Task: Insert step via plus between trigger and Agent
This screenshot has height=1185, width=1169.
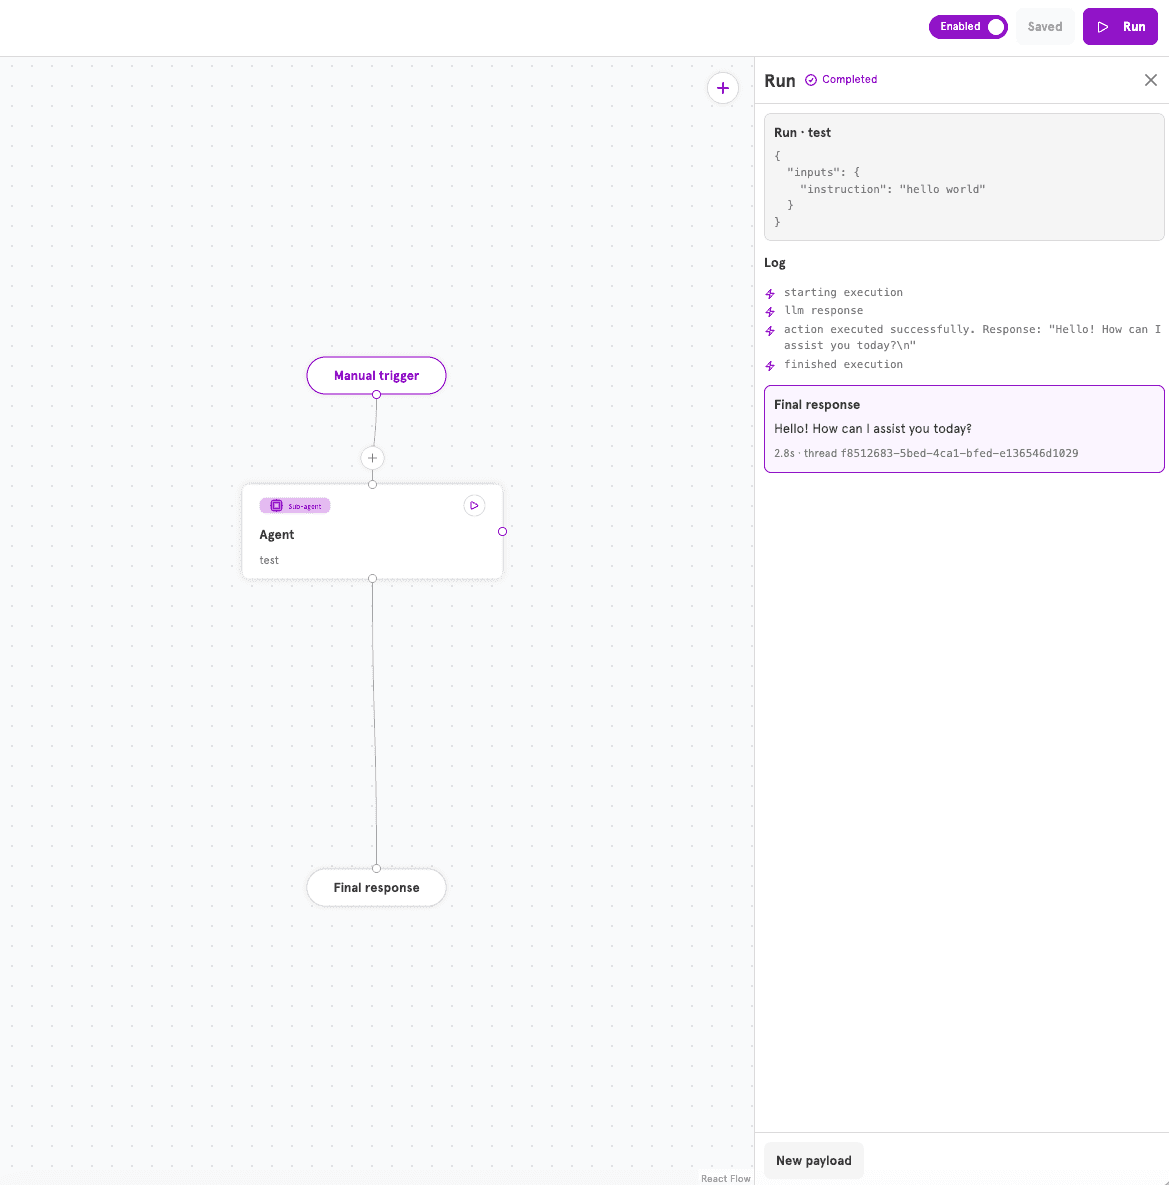Action: 373,458
